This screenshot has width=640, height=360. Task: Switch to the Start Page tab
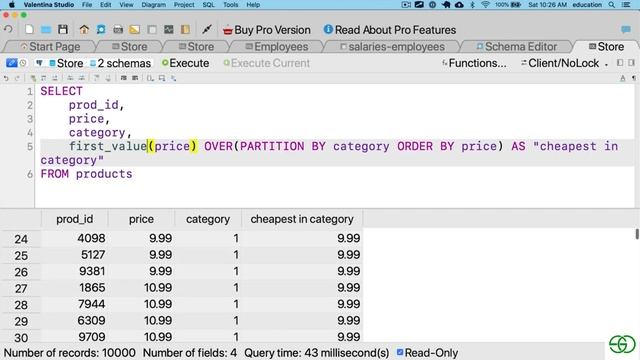point(50,47)
